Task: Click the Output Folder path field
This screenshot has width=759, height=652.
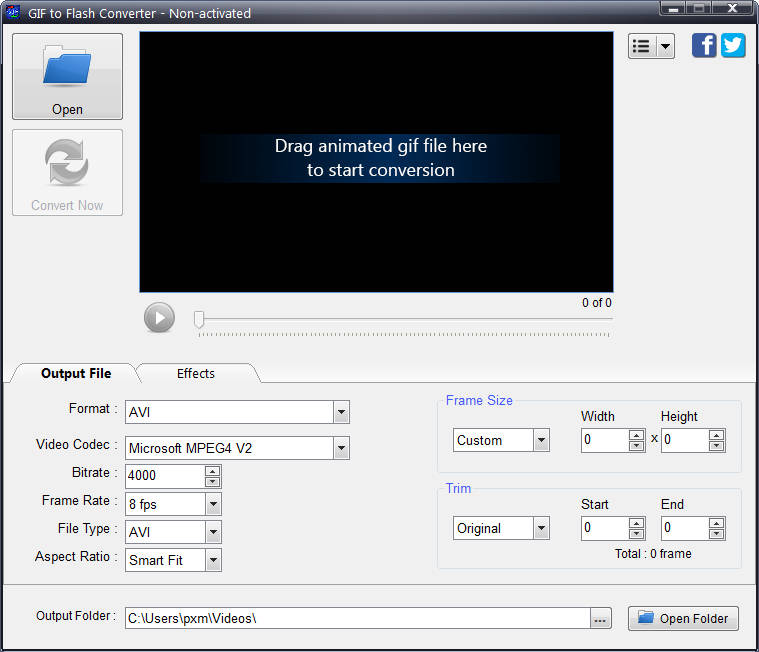Action: coord(357,618)
